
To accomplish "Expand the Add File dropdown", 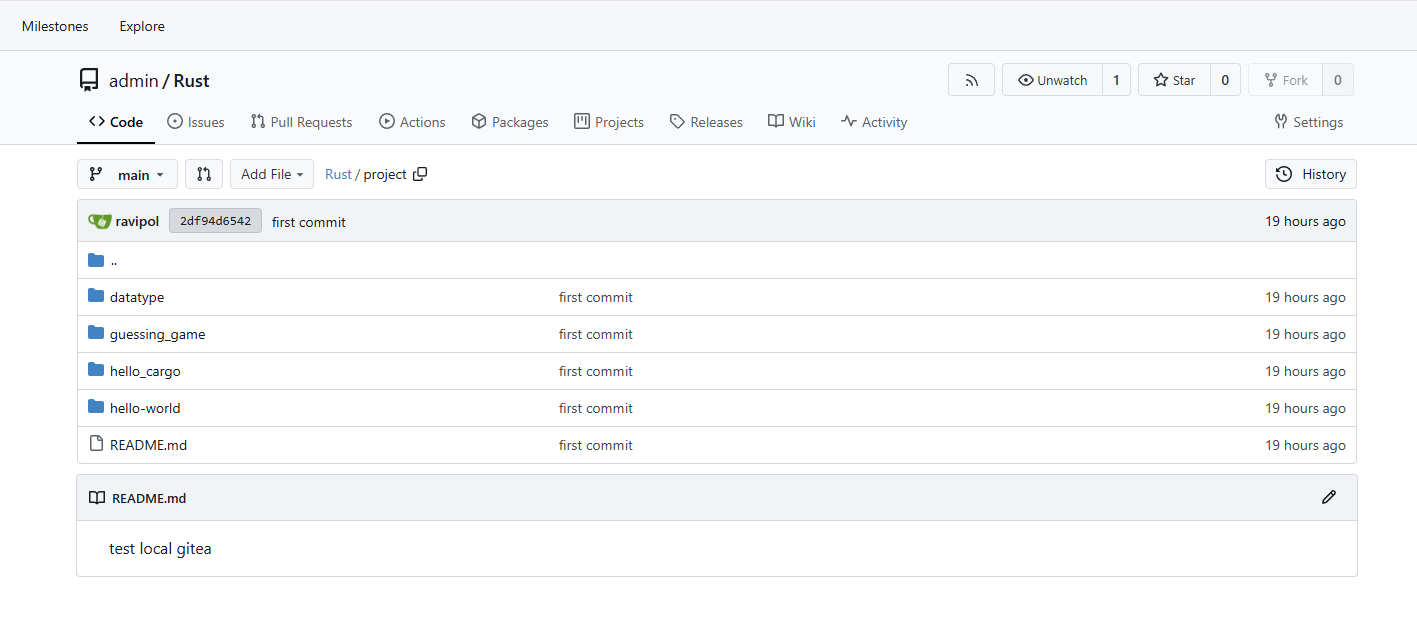I will (x=272, y=174).
